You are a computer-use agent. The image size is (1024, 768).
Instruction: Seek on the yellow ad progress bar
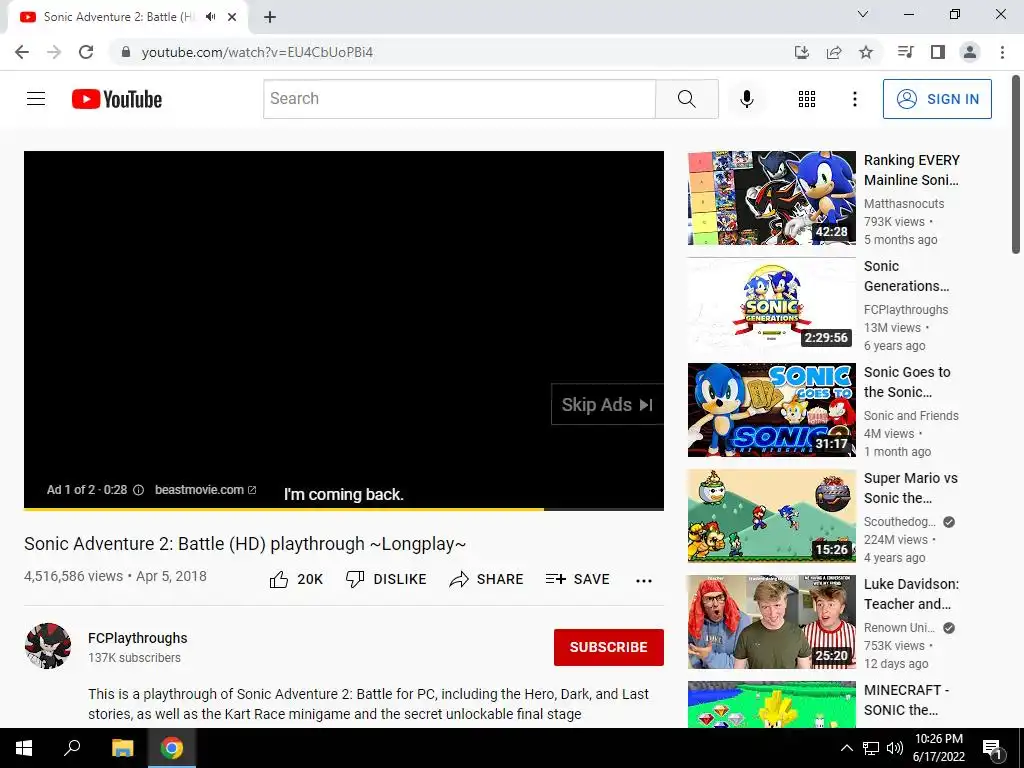click(x=344, y=508)
